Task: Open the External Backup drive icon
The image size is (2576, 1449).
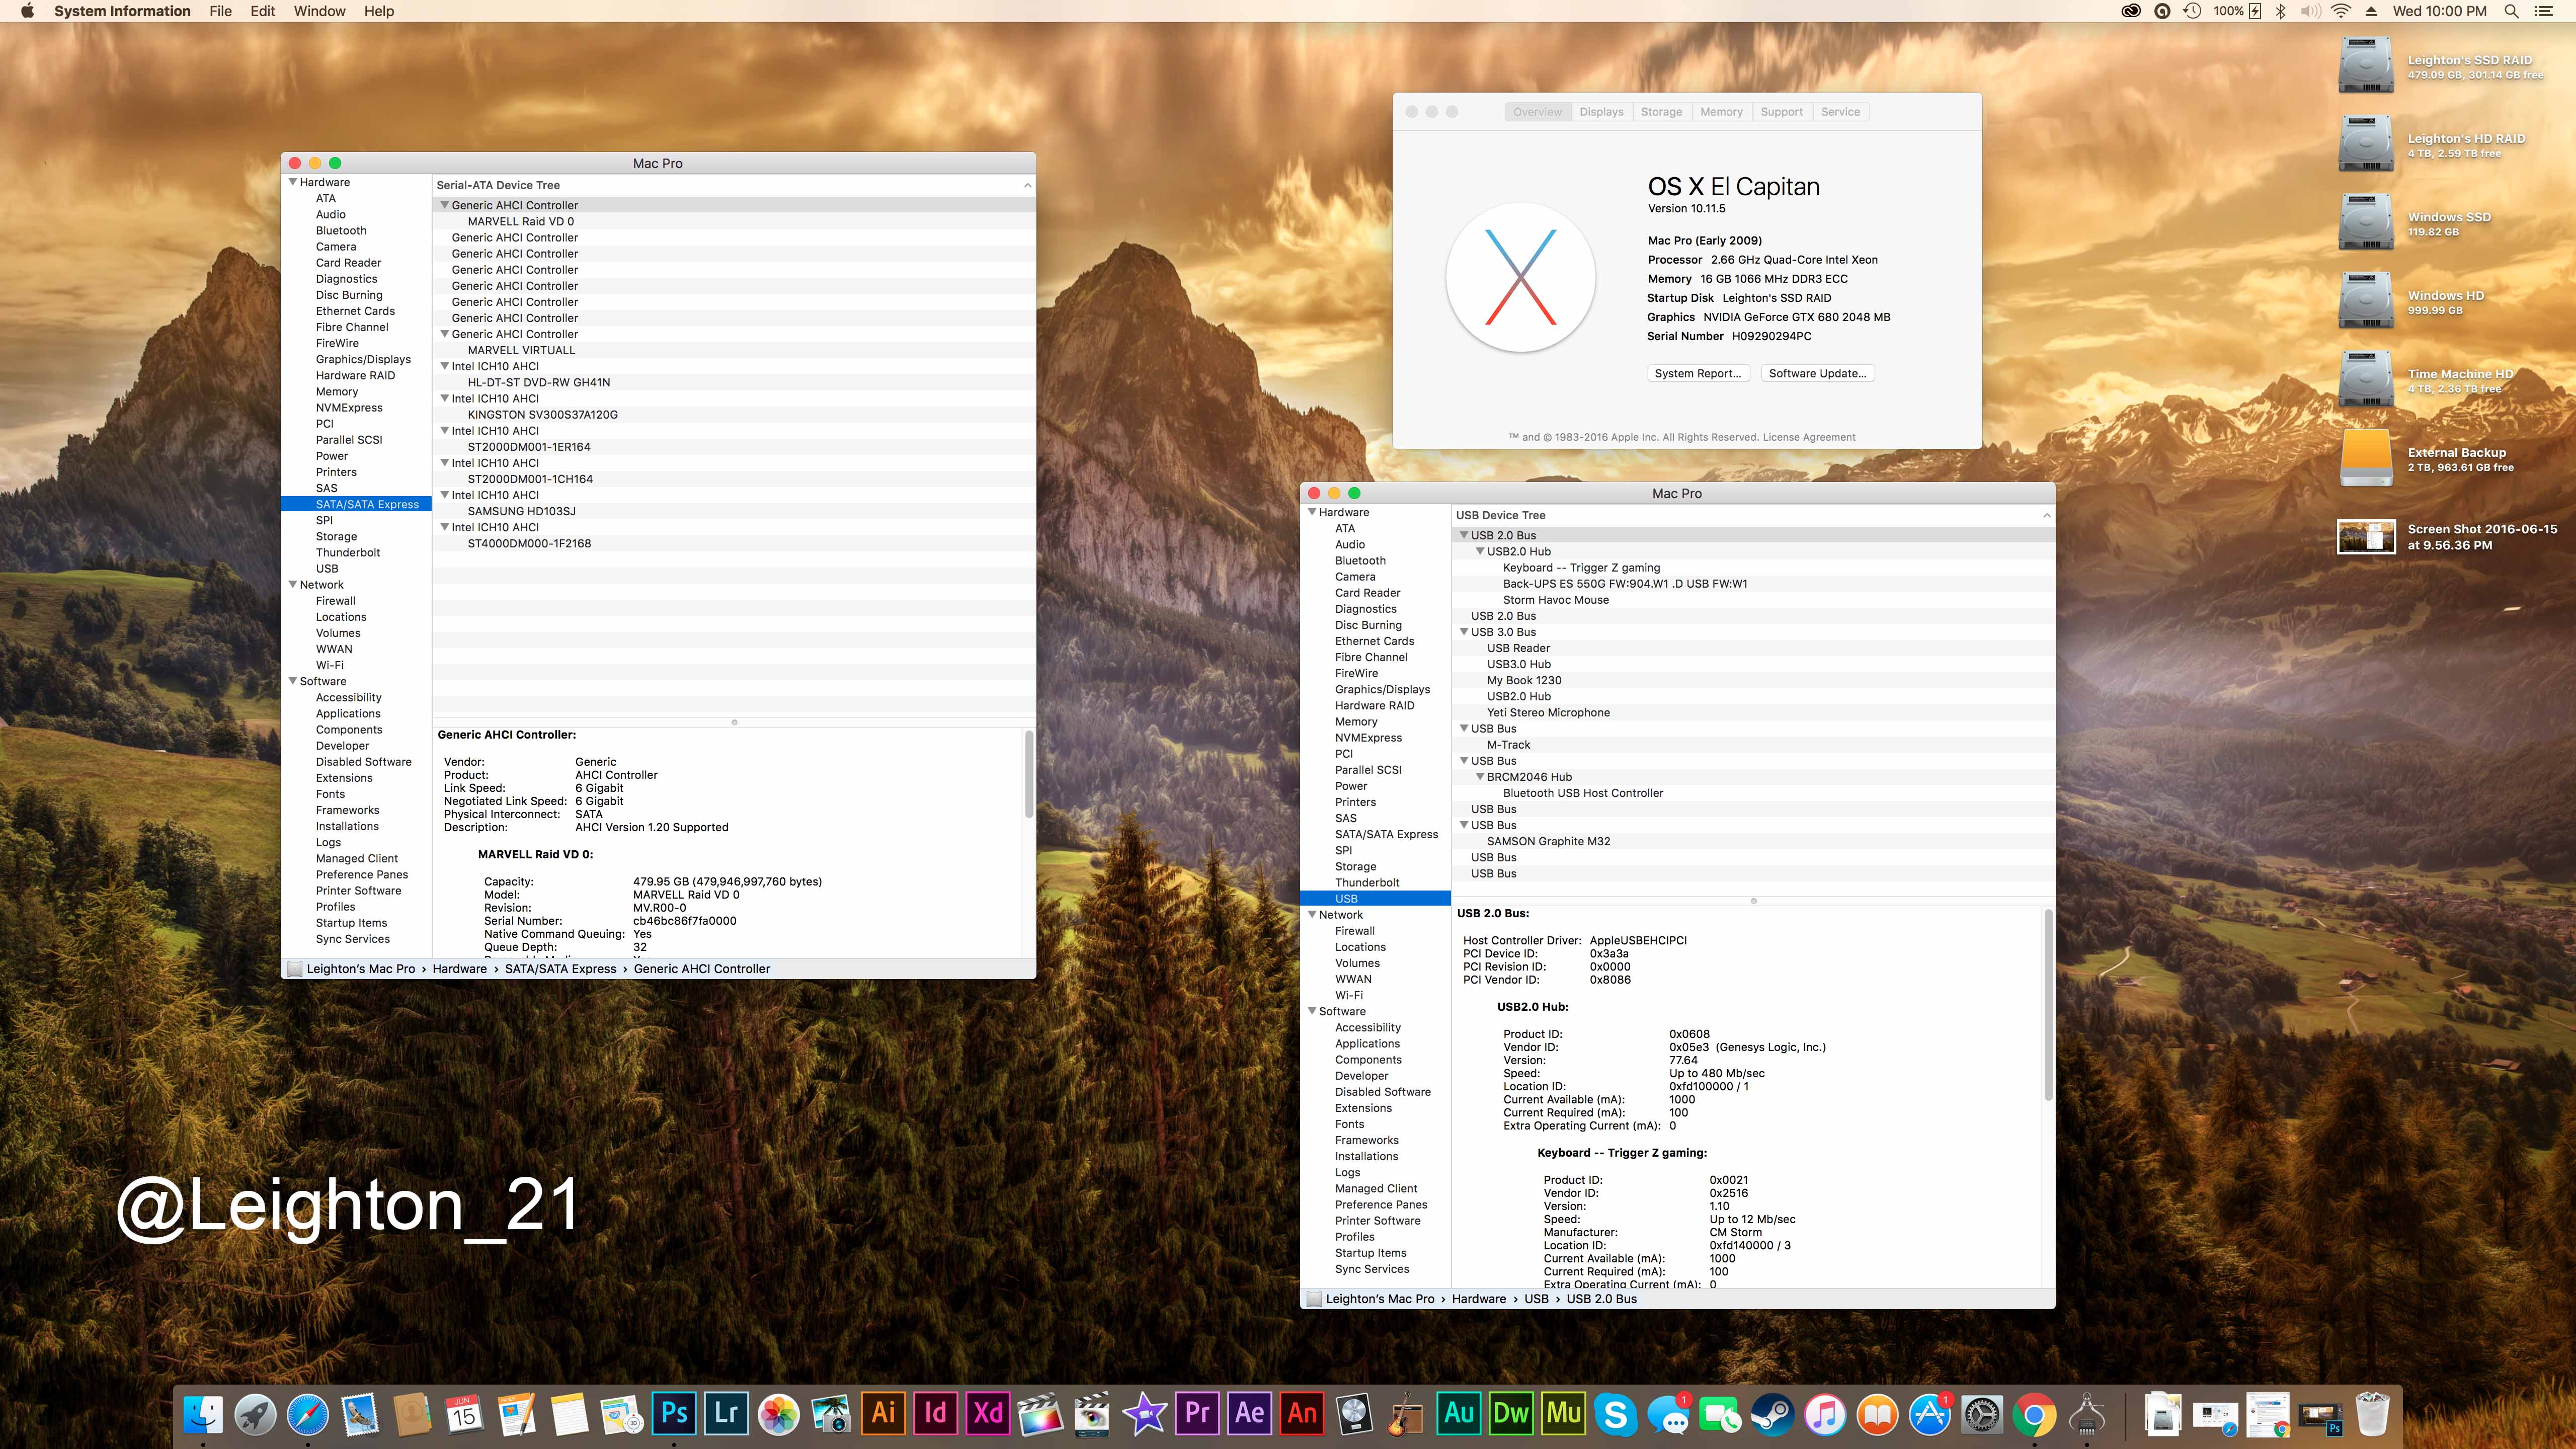Action: pyautogui.click(x=2365, y=458)
